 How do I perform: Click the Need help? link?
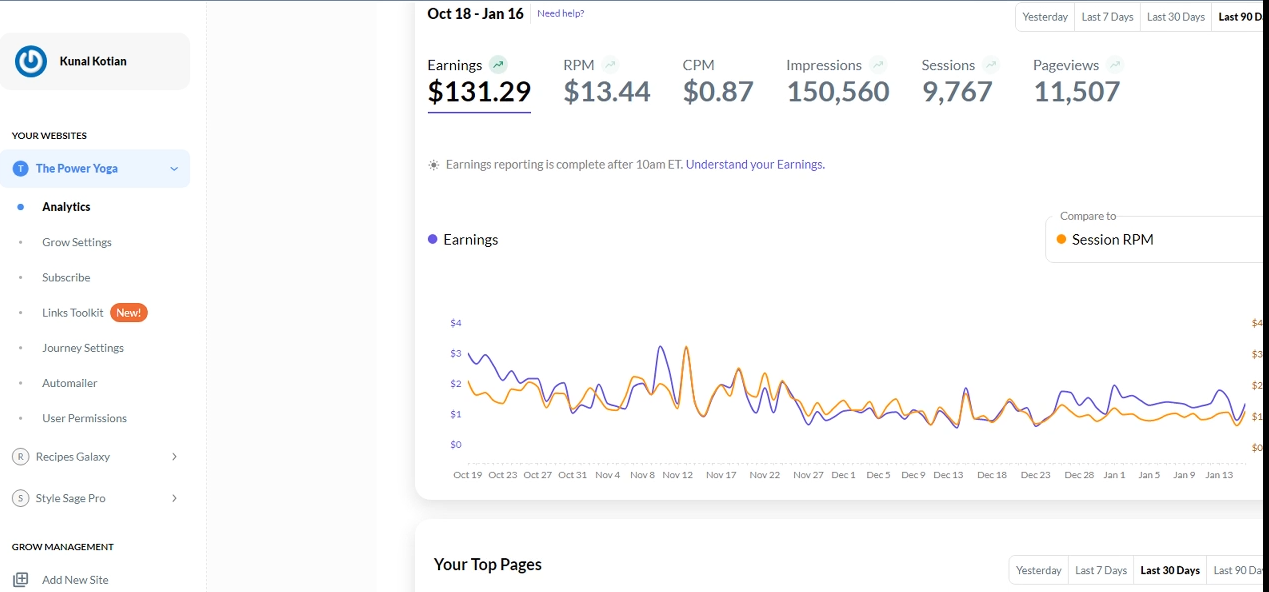[x=561, y=14]
